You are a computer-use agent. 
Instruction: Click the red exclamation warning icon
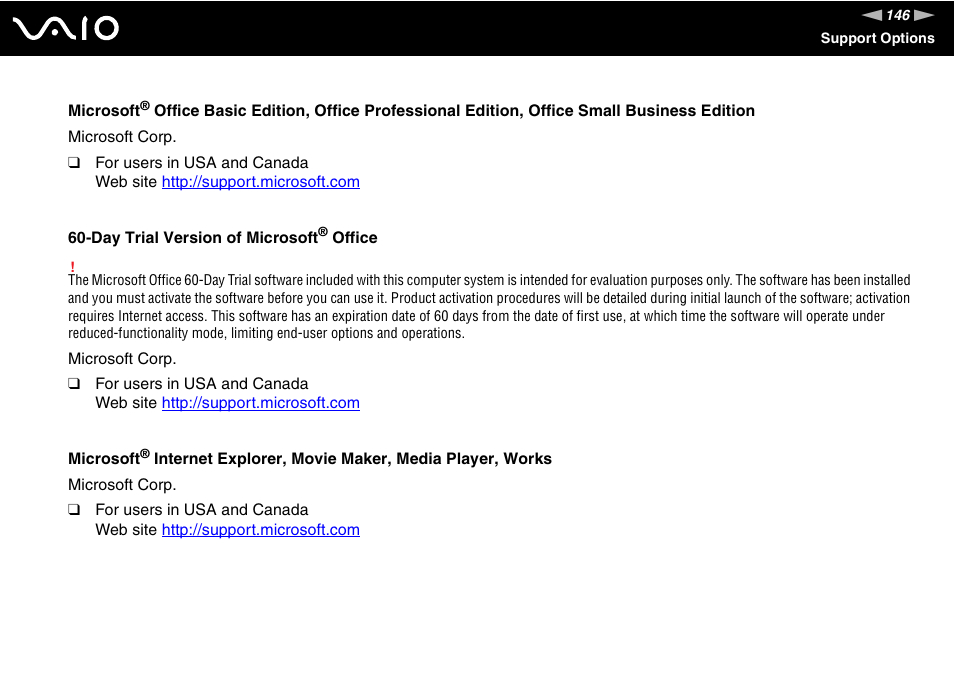point(72,266)
